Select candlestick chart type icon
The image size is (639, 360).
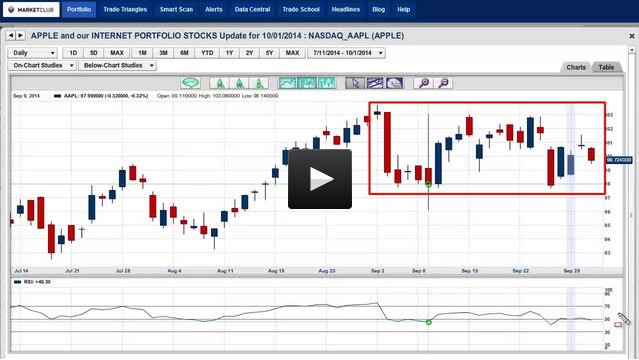pos(307,83)
